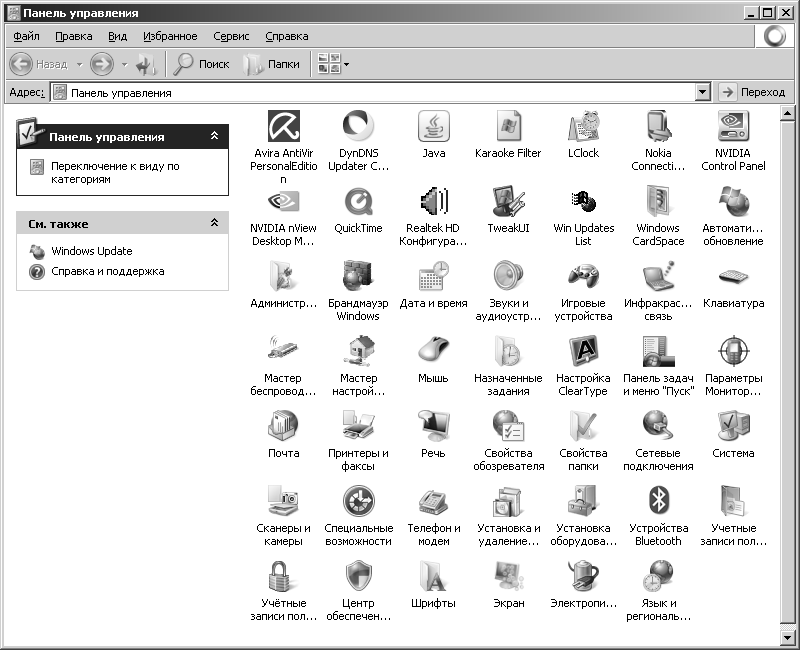Open the Windows Update link
The width and height of the screenshot is (800, 650).
click(x=92, y=251)
